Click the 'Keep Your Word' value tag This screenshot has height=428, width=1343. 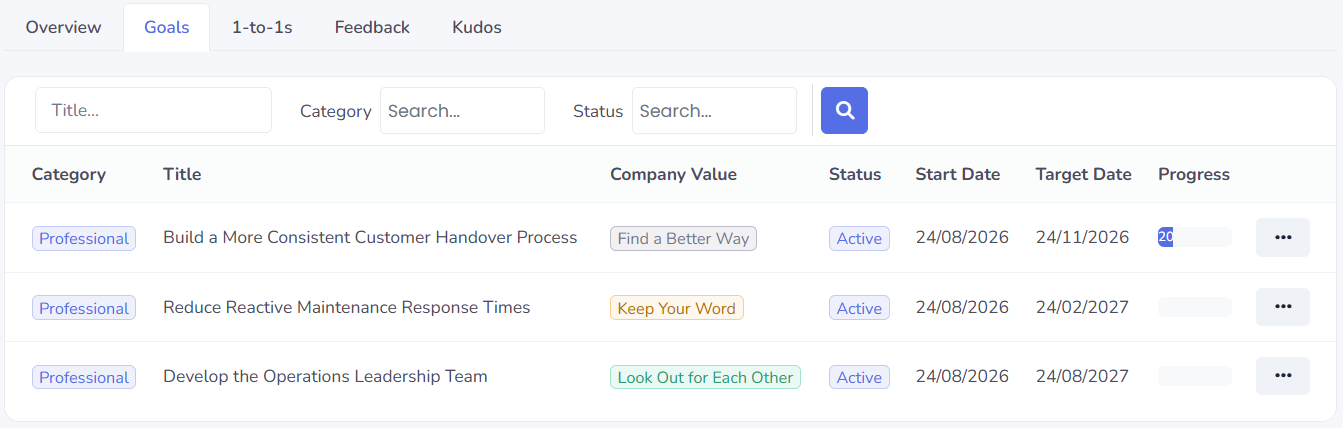[x=677, y=308]
